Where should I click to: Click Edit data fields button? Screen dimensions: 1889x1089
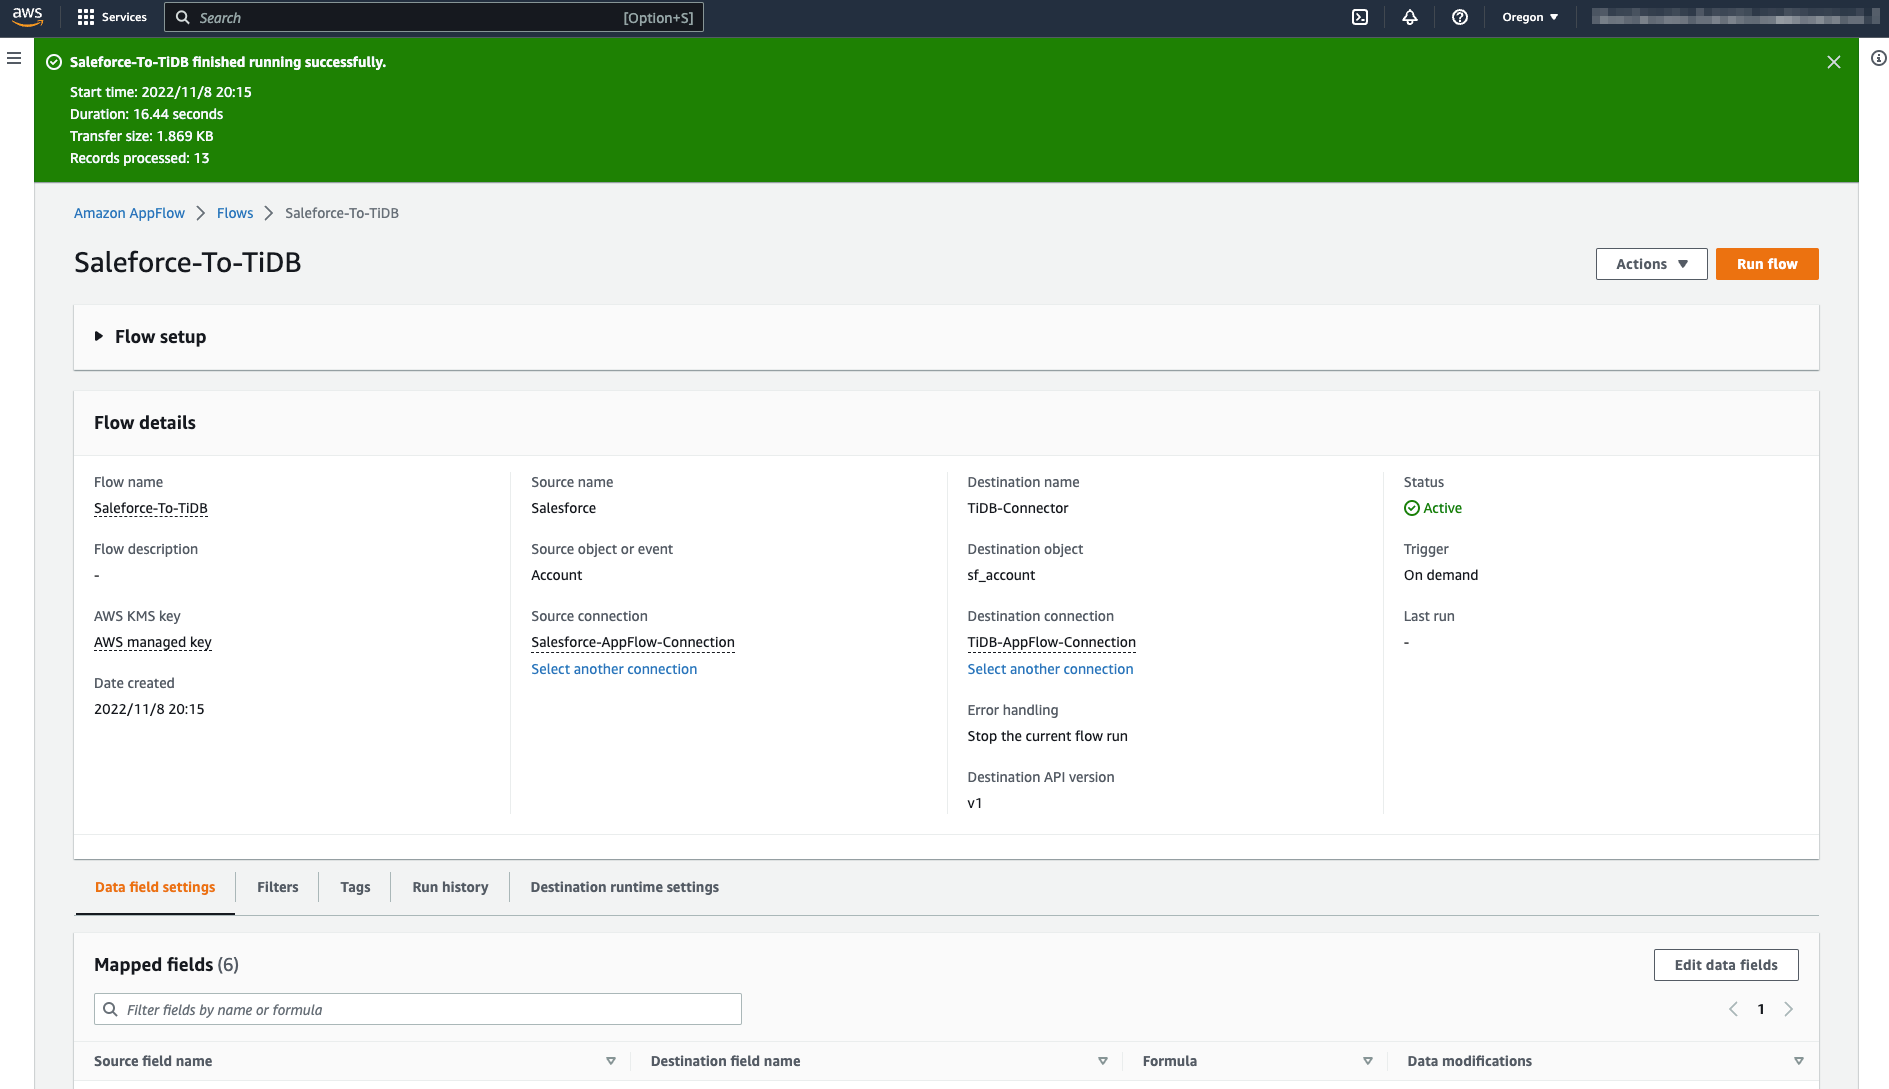click(x=1726, y=965)
